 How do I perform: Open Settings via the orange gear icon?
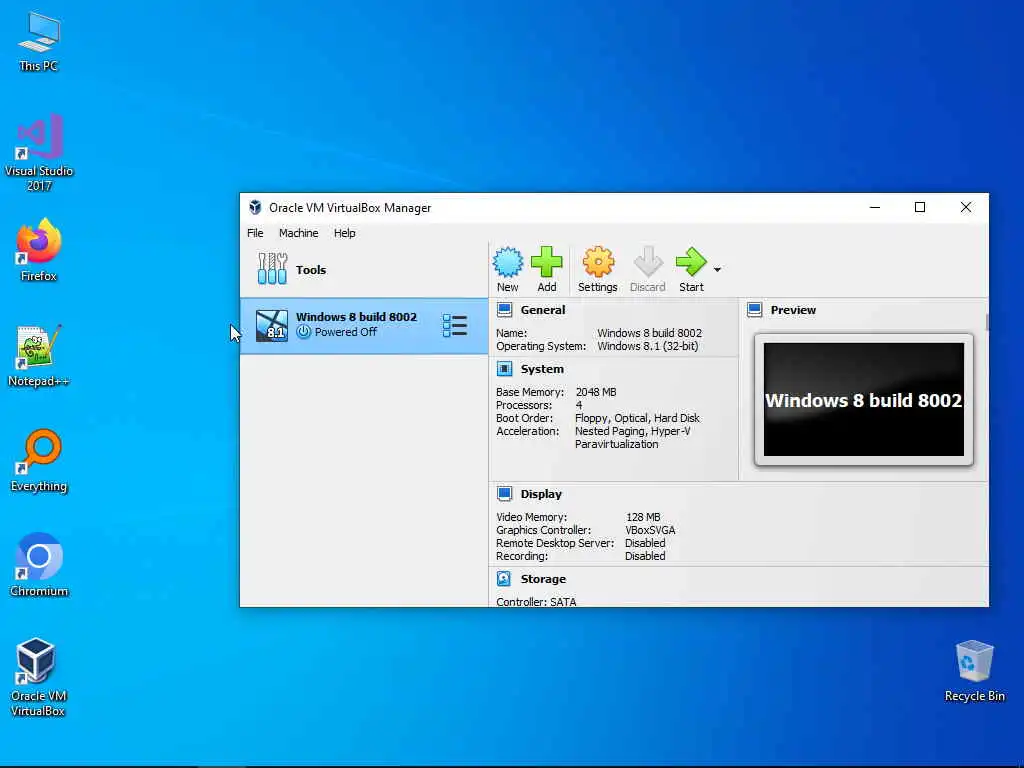click(x=598, y=269)
